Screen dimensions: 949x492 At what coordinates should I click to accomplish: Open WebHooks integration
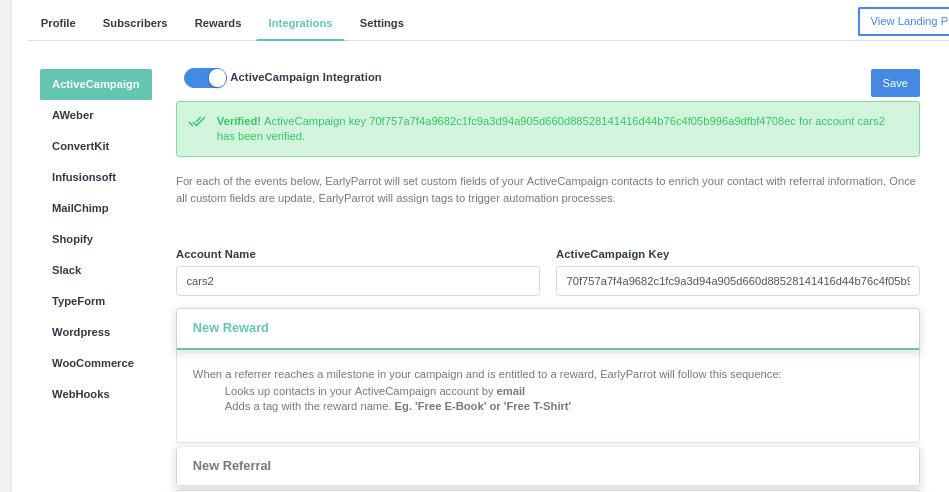pyautogui.click(x=80, y=394)
